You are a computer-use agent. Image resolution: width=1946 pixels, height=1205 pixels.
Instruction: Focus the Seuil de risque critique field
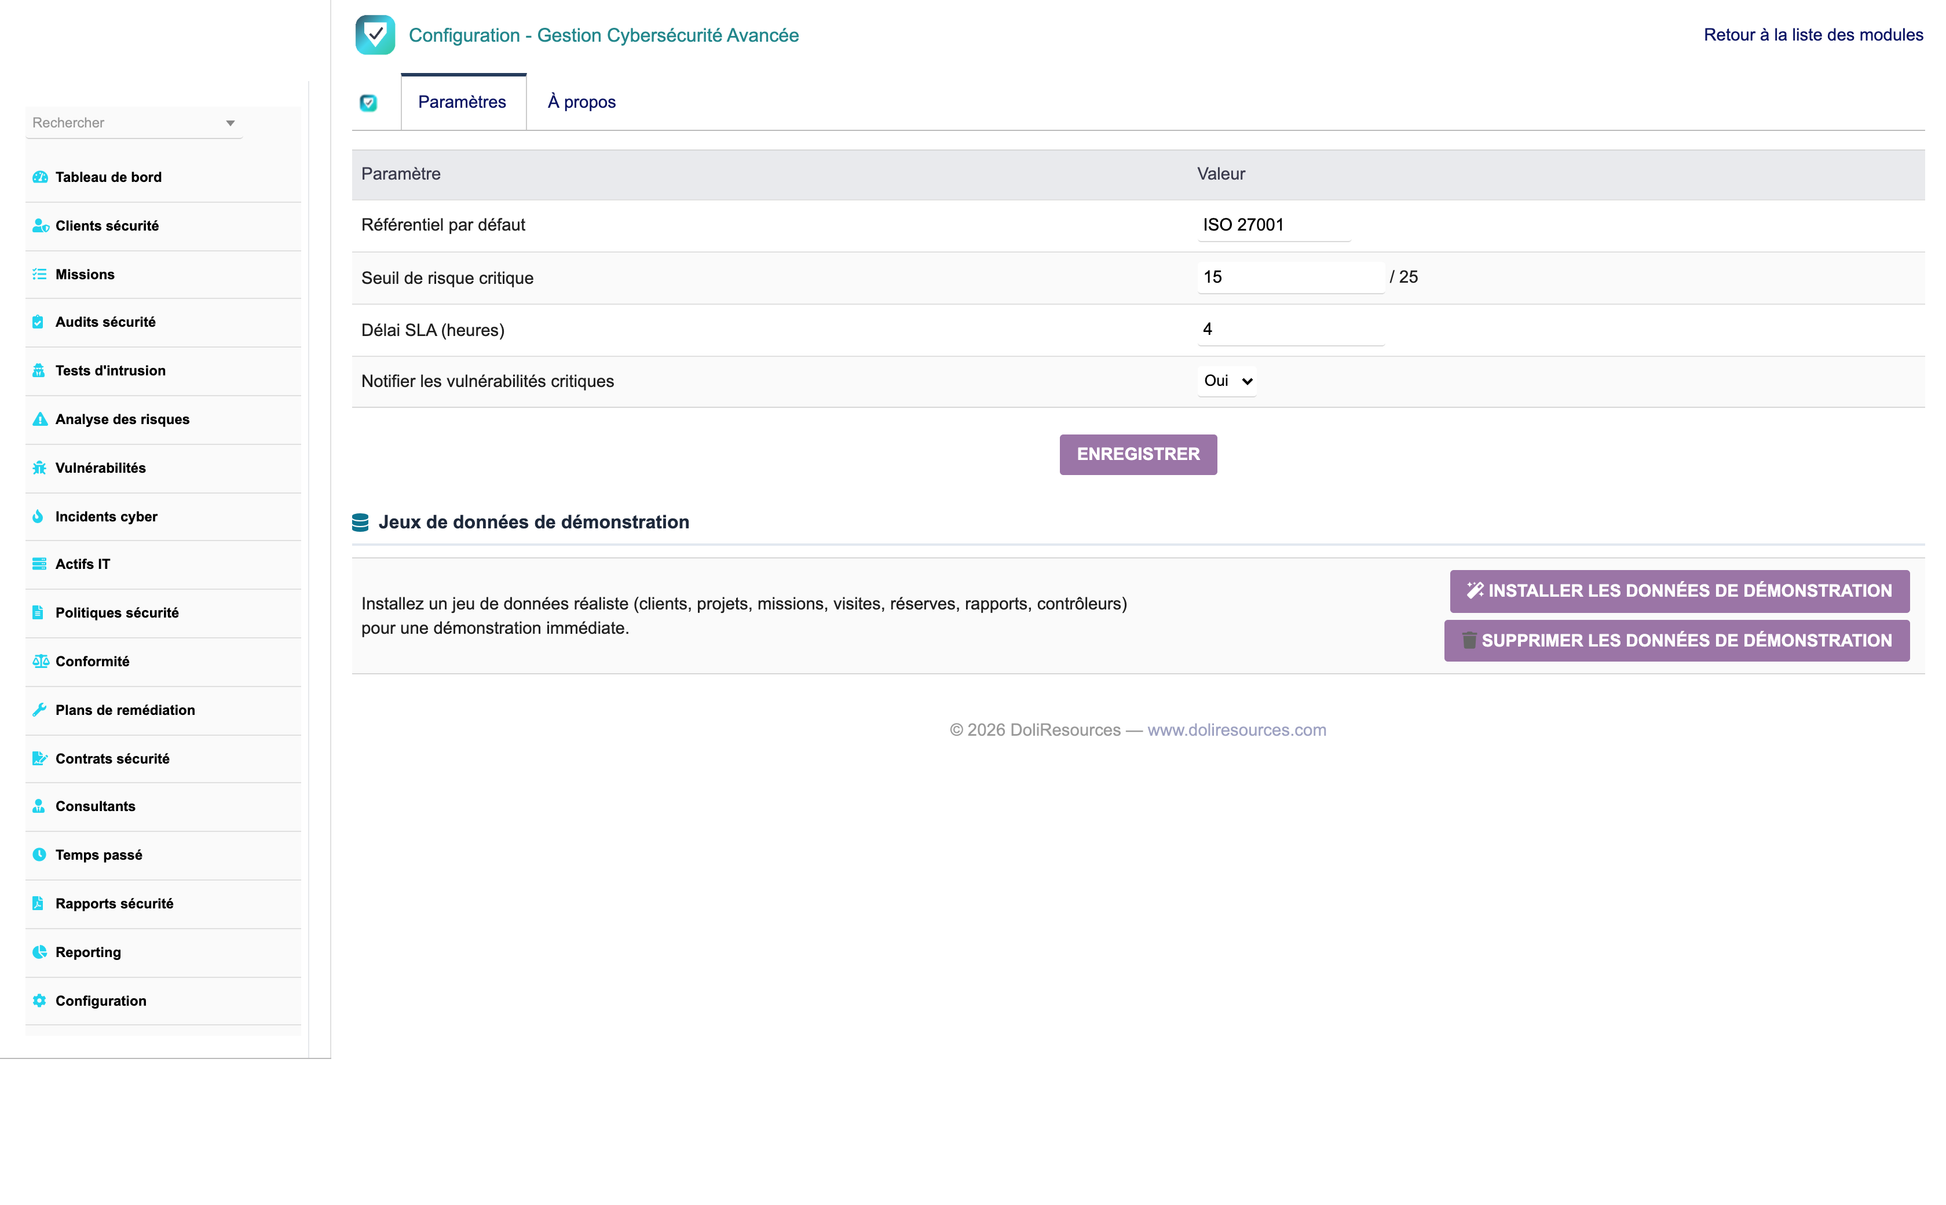click(x=1290, y=277)
